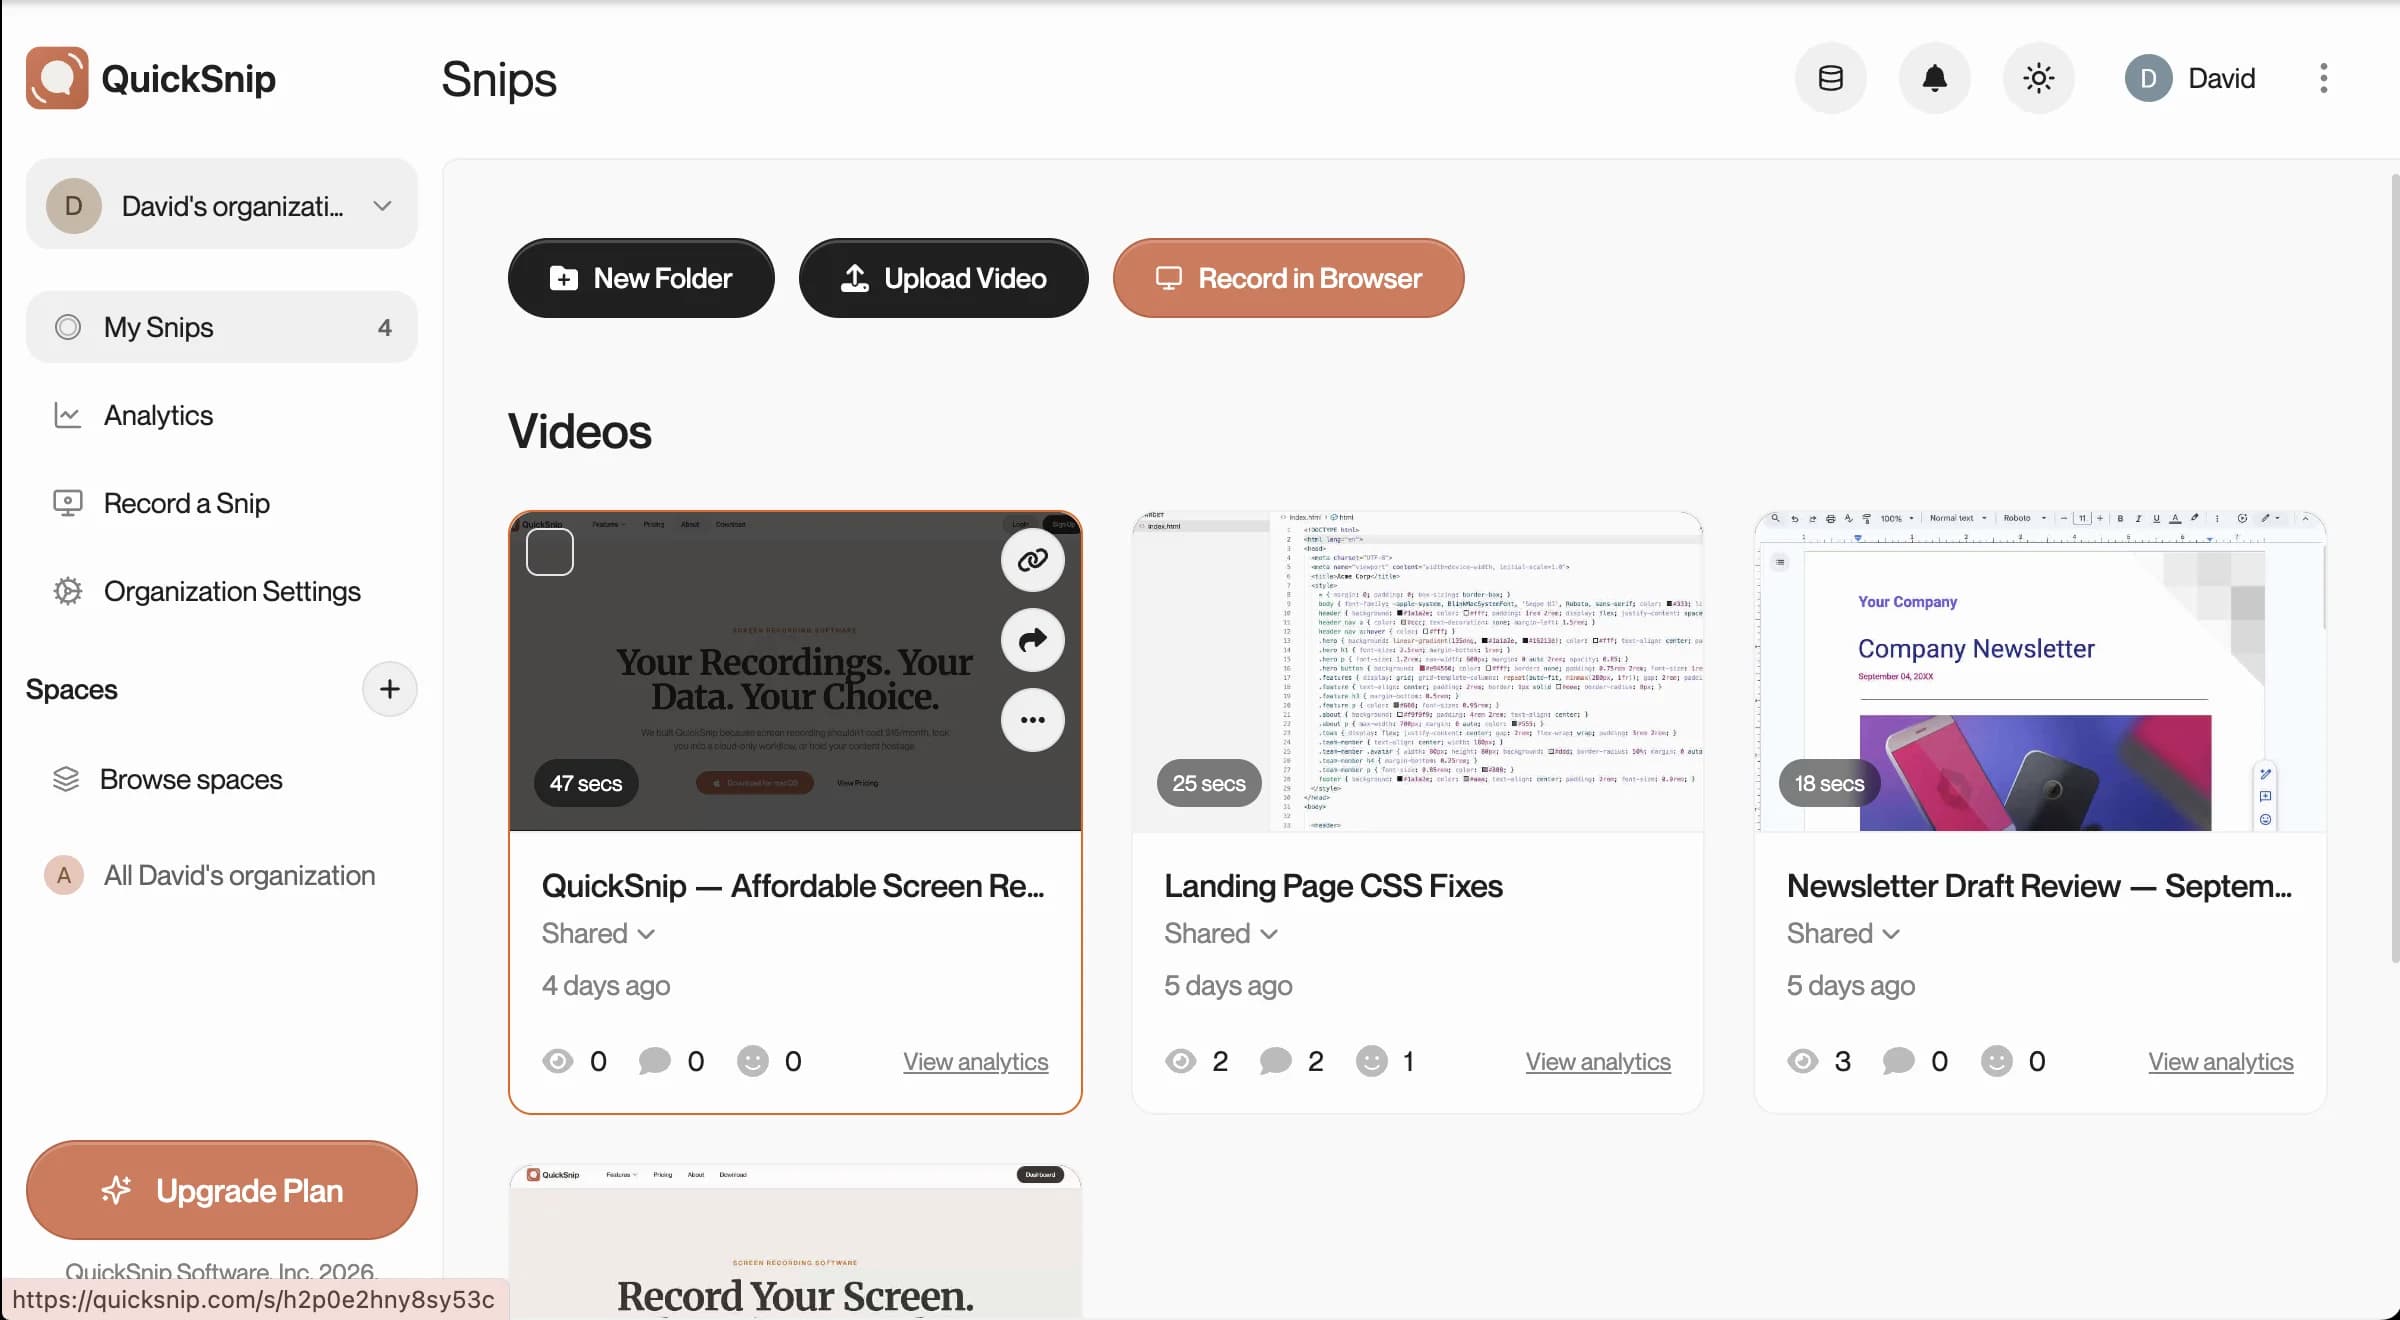View analytics for Landing Page CSS Fixes
Screen dimensions: 2400x1320
(1596, 1061)
